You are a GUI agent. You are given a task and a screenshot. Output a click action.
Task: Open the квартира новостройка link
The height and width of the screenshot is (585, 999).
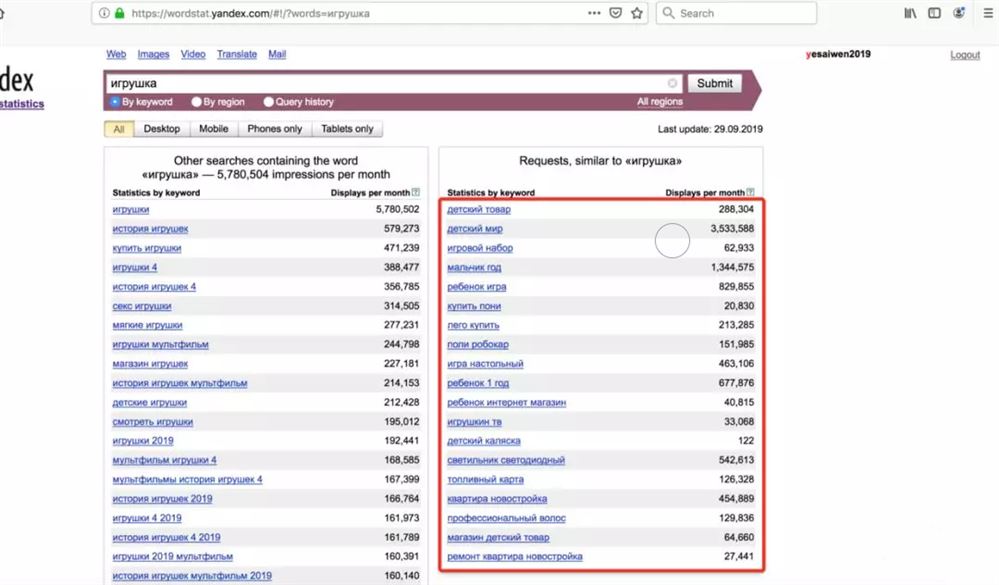tap(497, 498)
